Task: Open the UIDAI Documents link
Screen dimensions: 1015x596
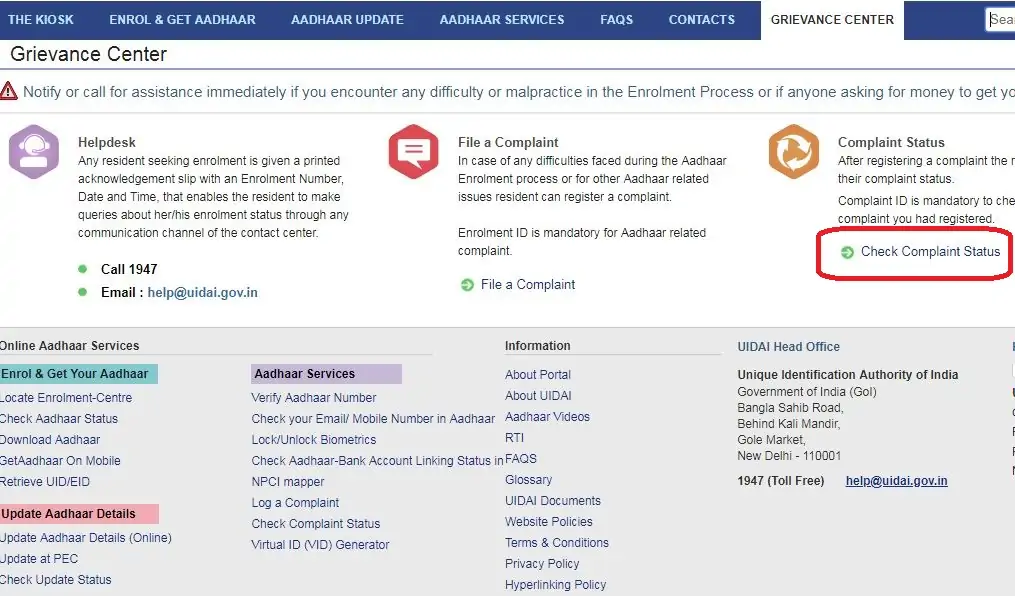Action: pos(553,501)
